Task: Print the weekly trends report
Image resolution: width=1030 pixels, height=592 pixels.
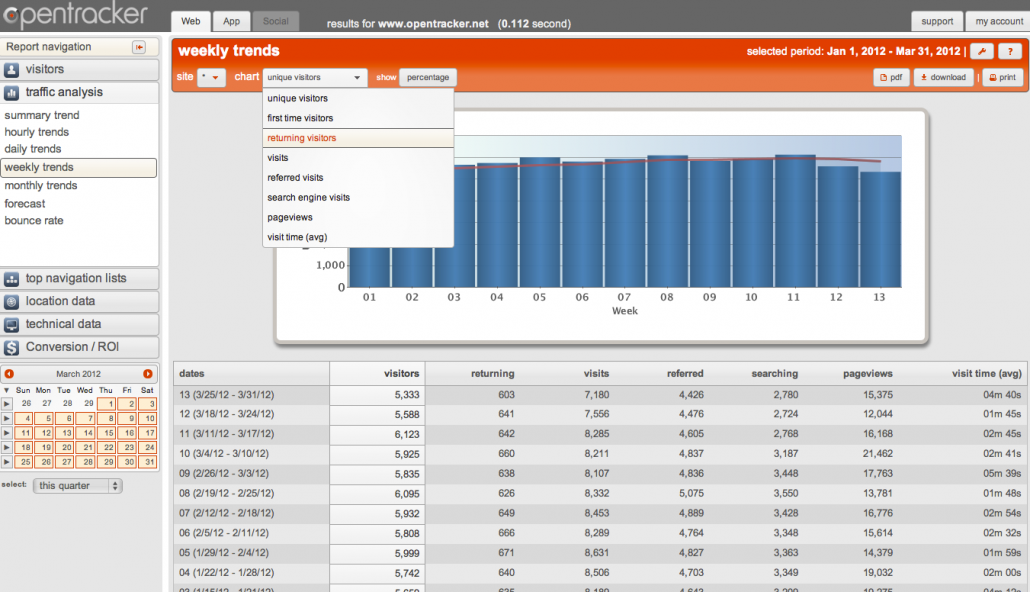Action: pos(1001,76)
